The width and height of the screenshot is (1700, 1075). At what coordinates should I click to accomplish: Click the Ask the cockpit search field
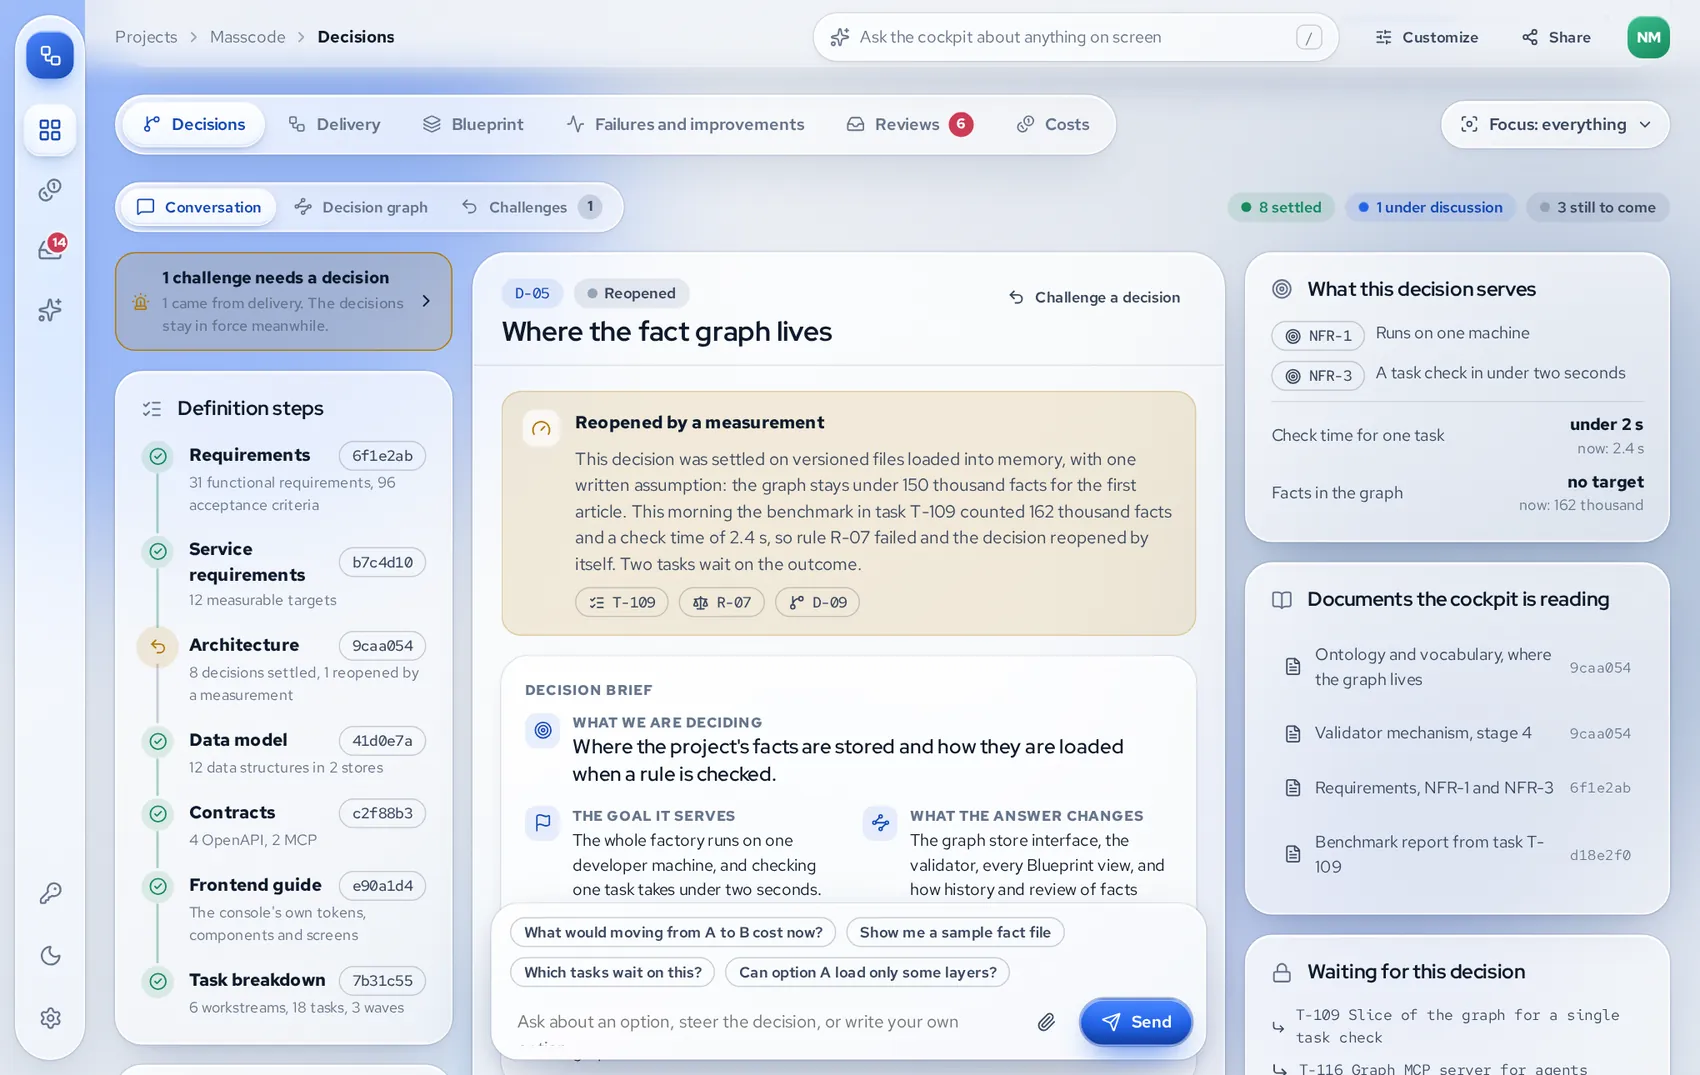1075,37
